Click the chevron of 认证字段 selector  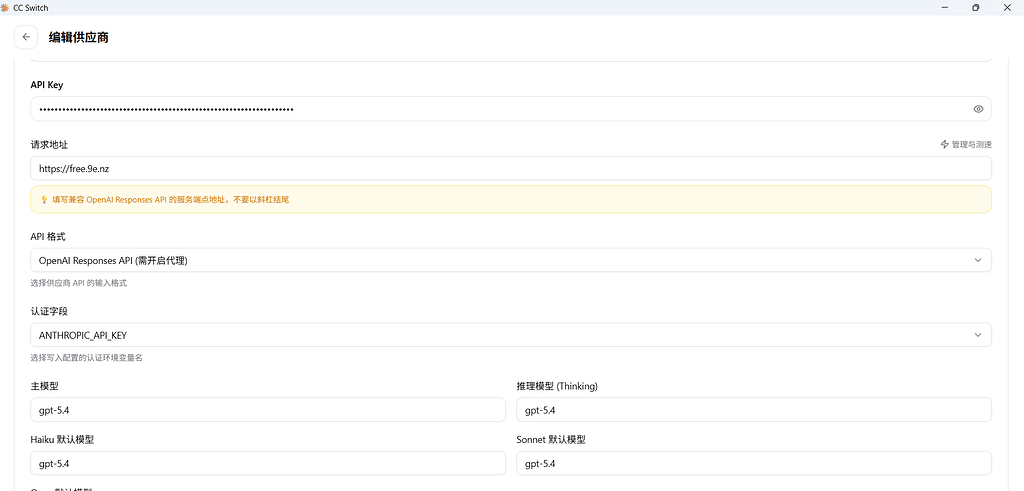[978, 335]
